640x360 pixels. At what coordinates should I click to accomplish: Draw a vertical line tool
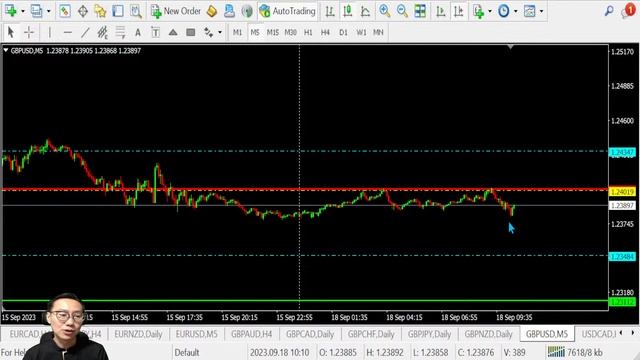point(50,32)
